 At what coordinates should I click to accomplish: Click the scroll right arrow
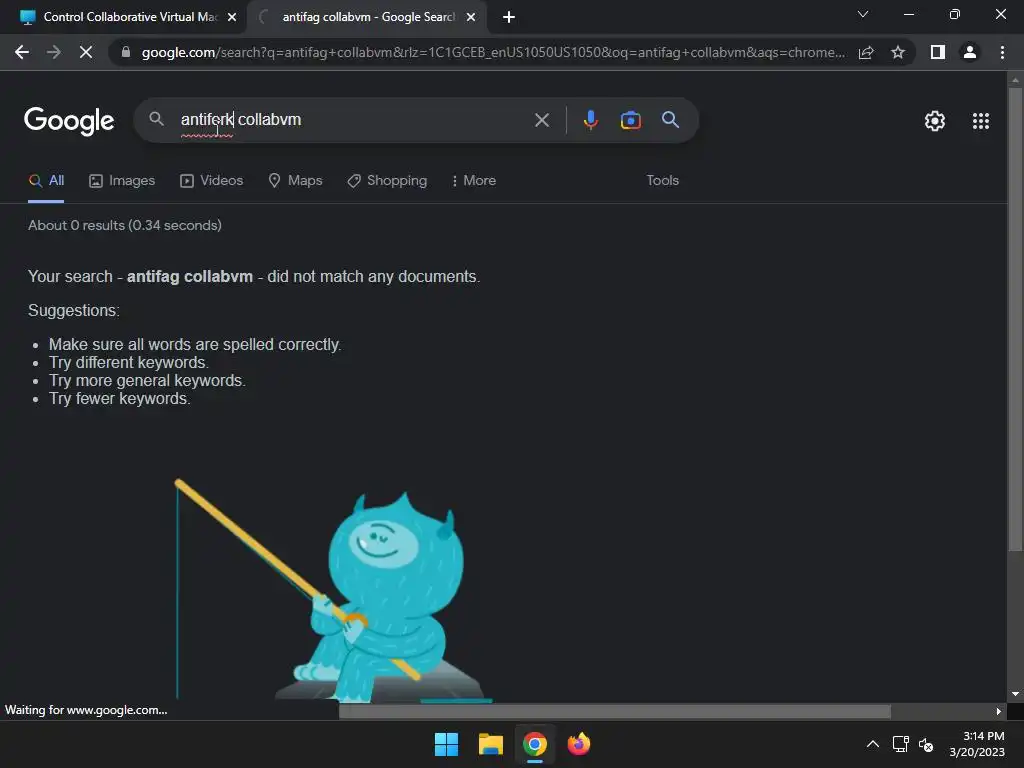pyautogui.click(x=999, y=711)
